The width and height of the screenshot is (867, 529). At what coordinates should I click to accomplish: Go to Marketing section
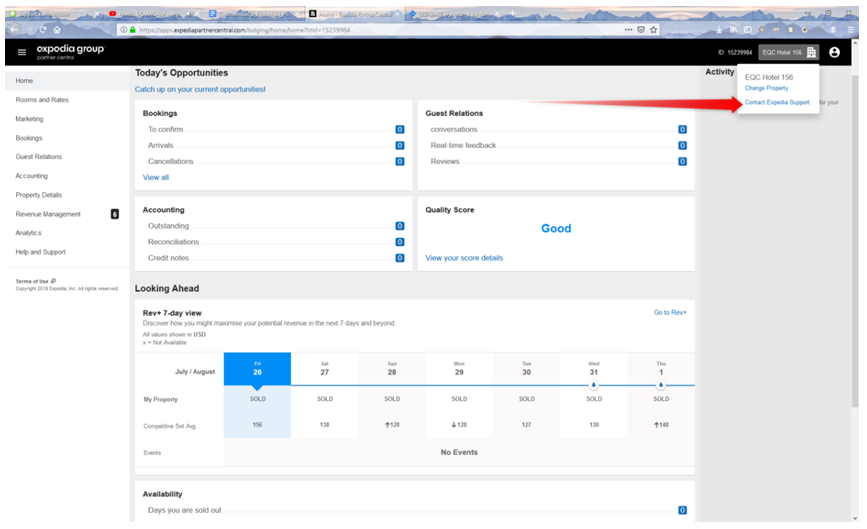(x=29, y=119)
